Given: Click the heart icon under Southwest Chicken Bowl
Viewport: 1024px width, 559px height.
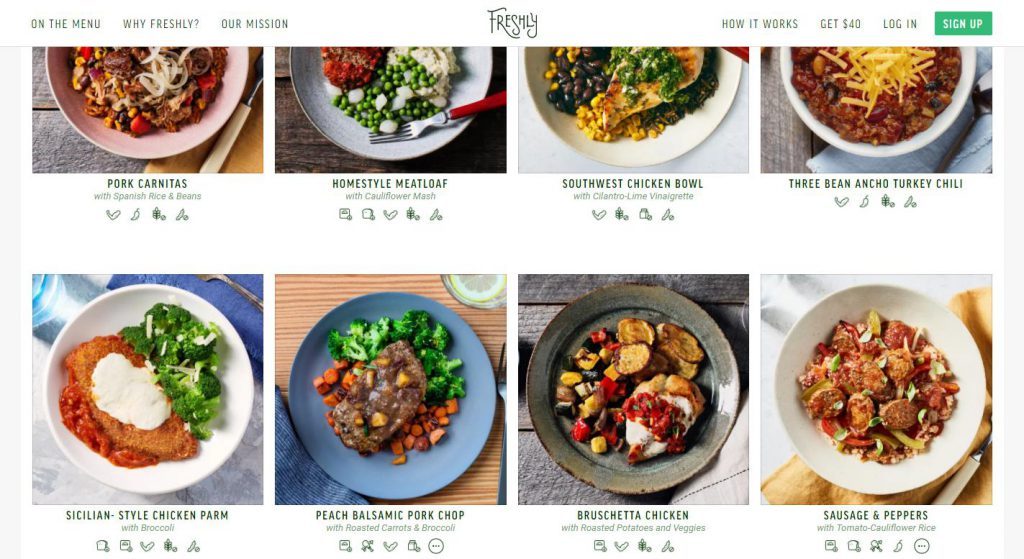Looking at the screenshot, I should tap(599, 214).
